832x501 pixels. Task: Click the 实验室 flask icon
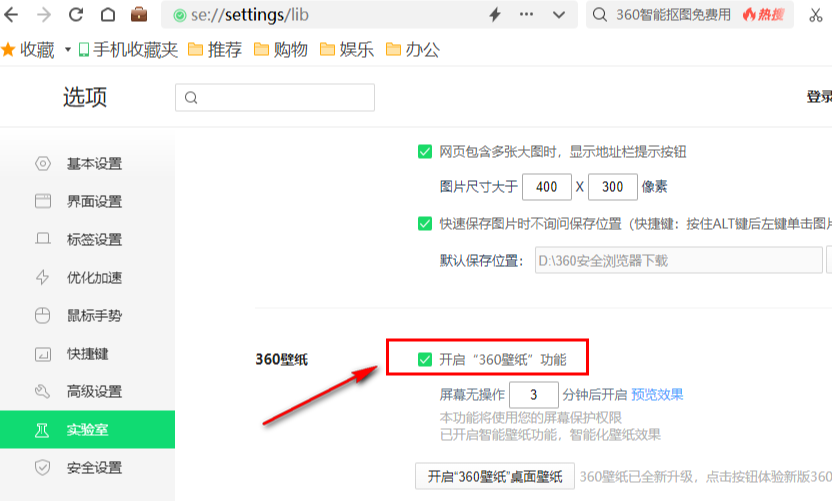(42, 430)
